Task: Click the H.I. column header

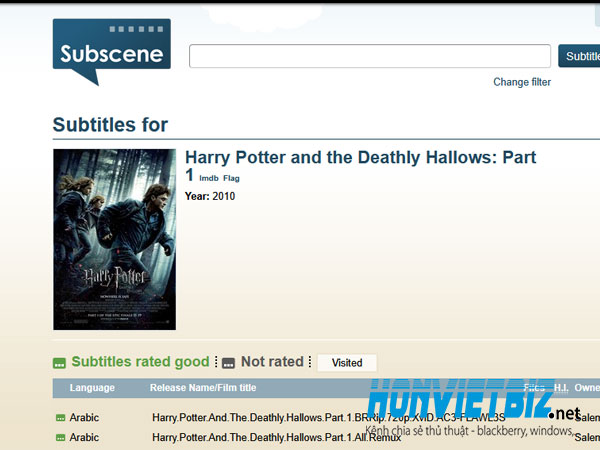Action: 561,388
